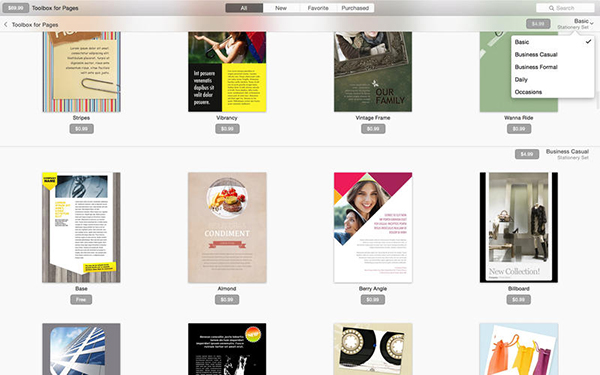Buy Basic stationery set for $4.99
Screen dimensions: 600x375
[x=538, y=24]
